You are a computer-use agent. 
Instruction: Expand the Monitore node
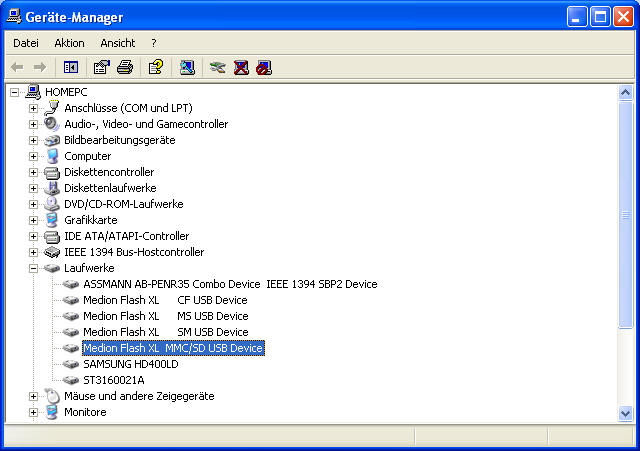[x=33, y=412]
